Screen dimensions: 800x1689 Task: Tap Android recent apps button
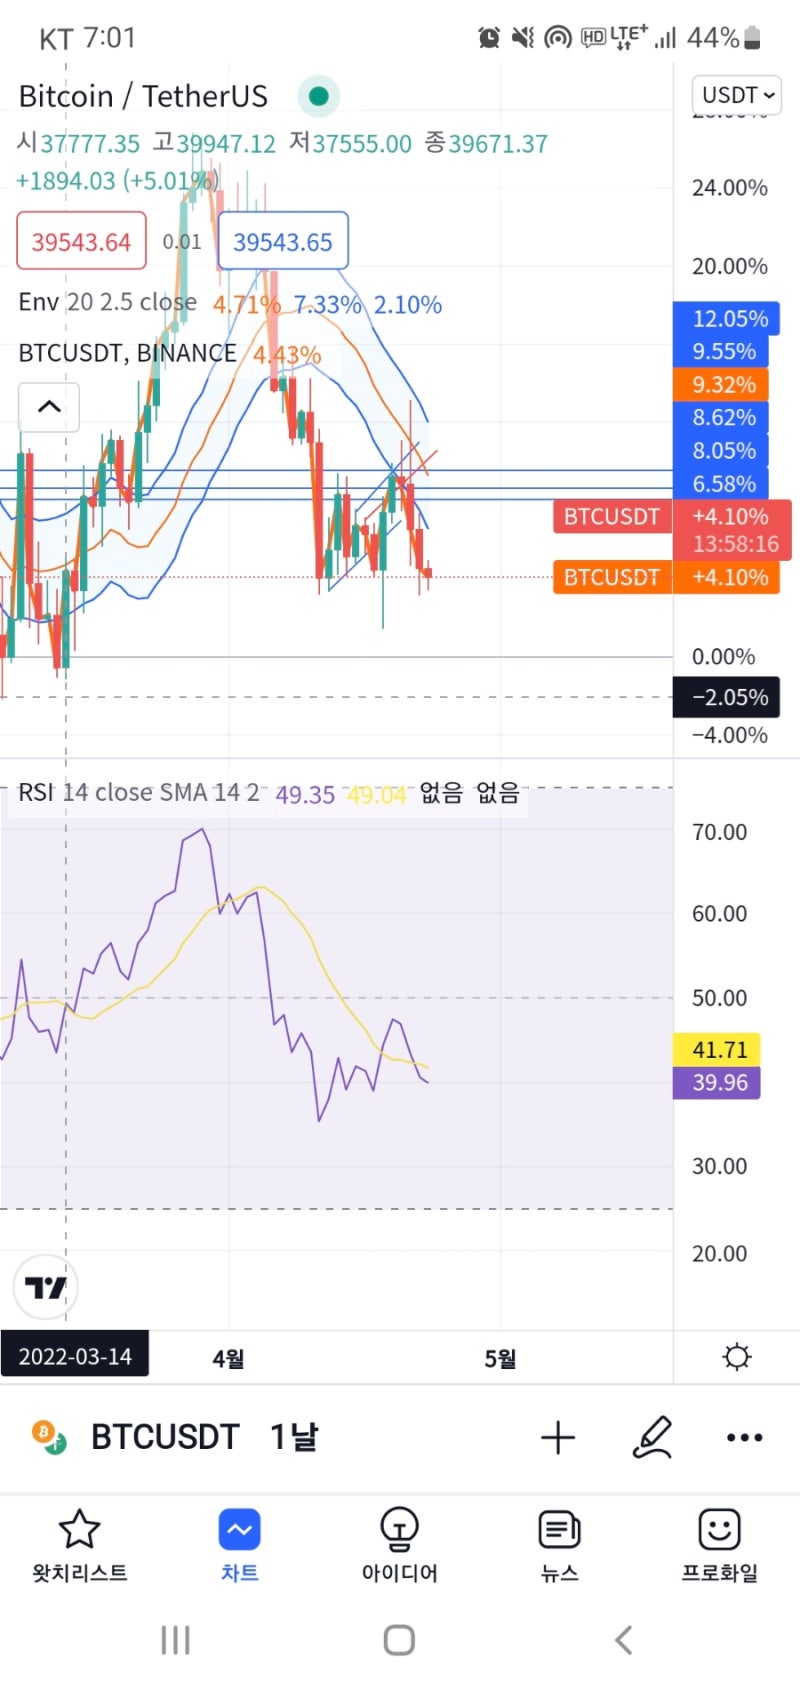point(176,1640)
